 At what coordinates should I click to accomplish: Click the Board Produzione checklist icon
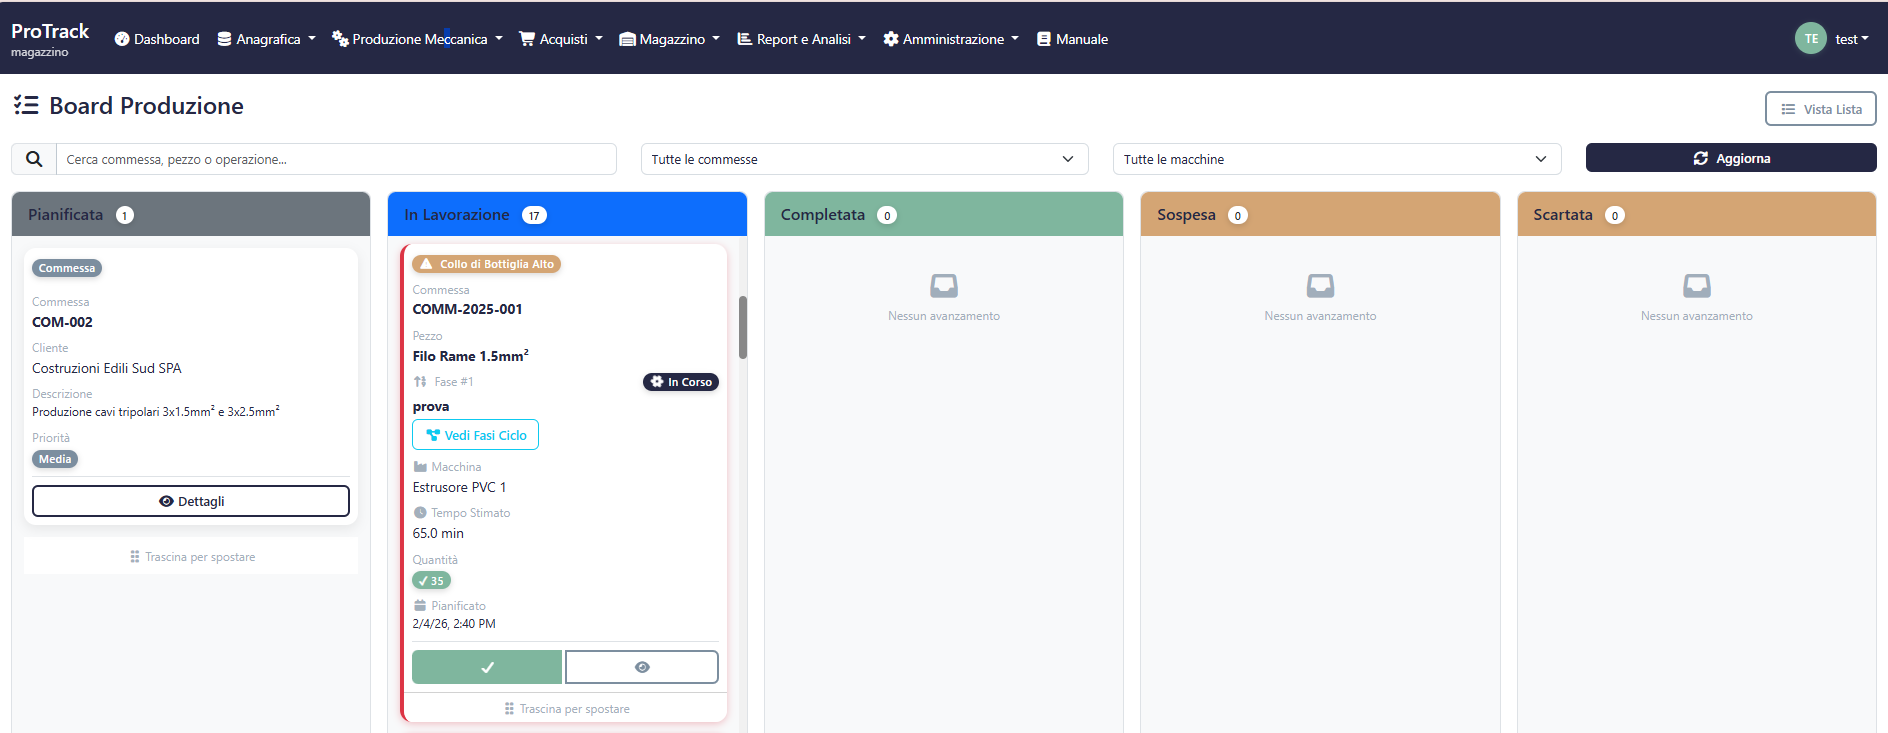click(x=26, y=105)
